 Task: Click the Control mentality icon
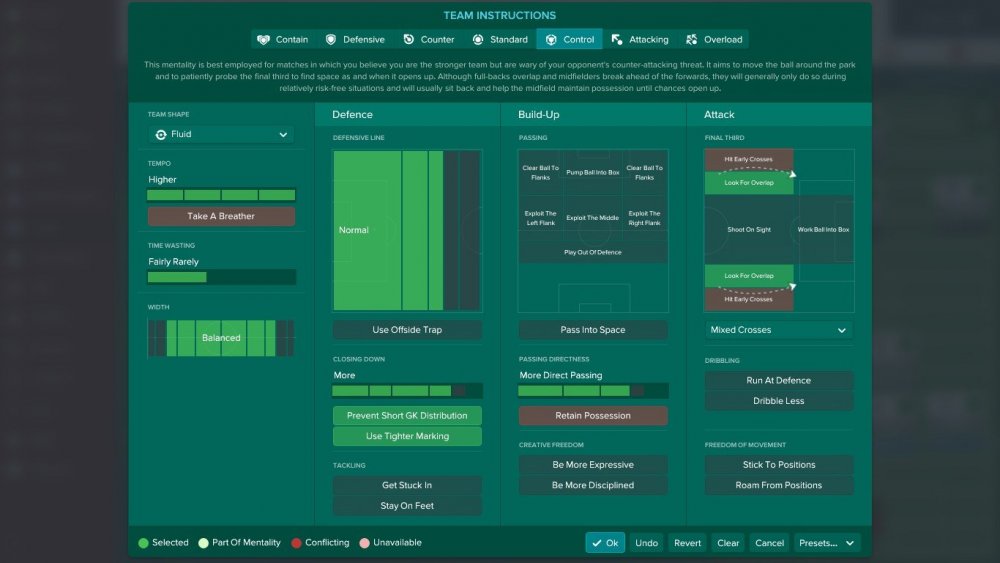(551, 40)
